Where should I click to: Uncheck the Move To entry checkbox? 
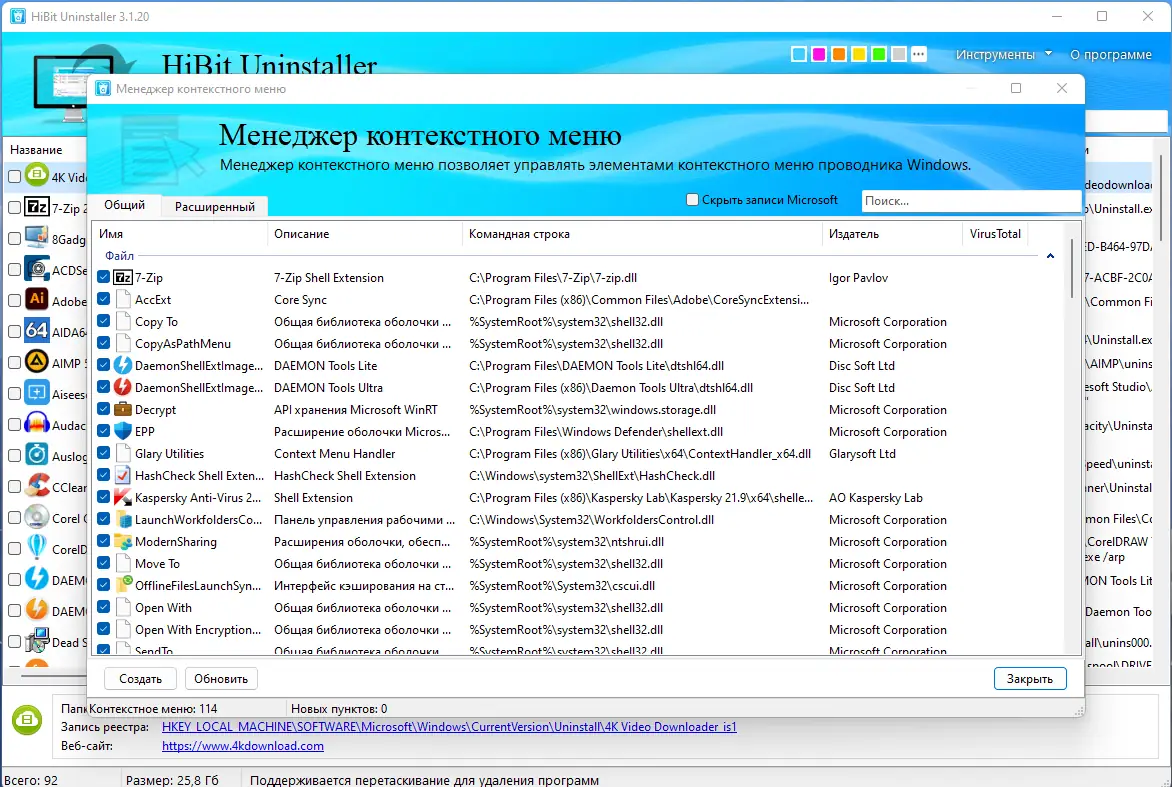coord(104,564)
